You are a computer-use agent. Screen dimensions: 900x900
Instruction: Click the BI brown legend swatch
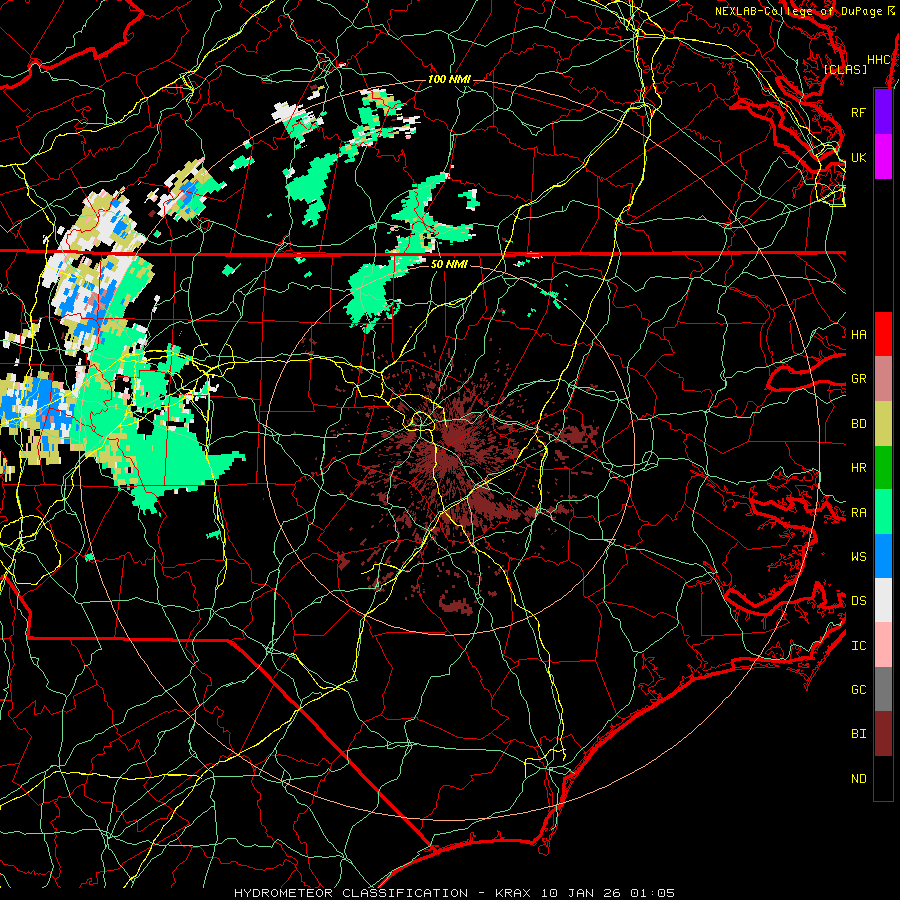click(883, 734)
